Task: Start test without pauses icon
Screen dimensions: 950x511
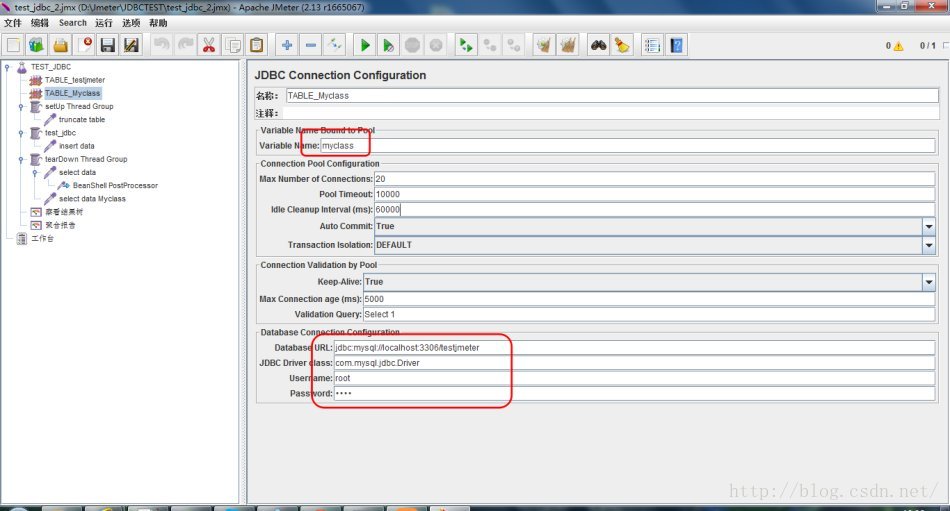Action: point(388,45)
